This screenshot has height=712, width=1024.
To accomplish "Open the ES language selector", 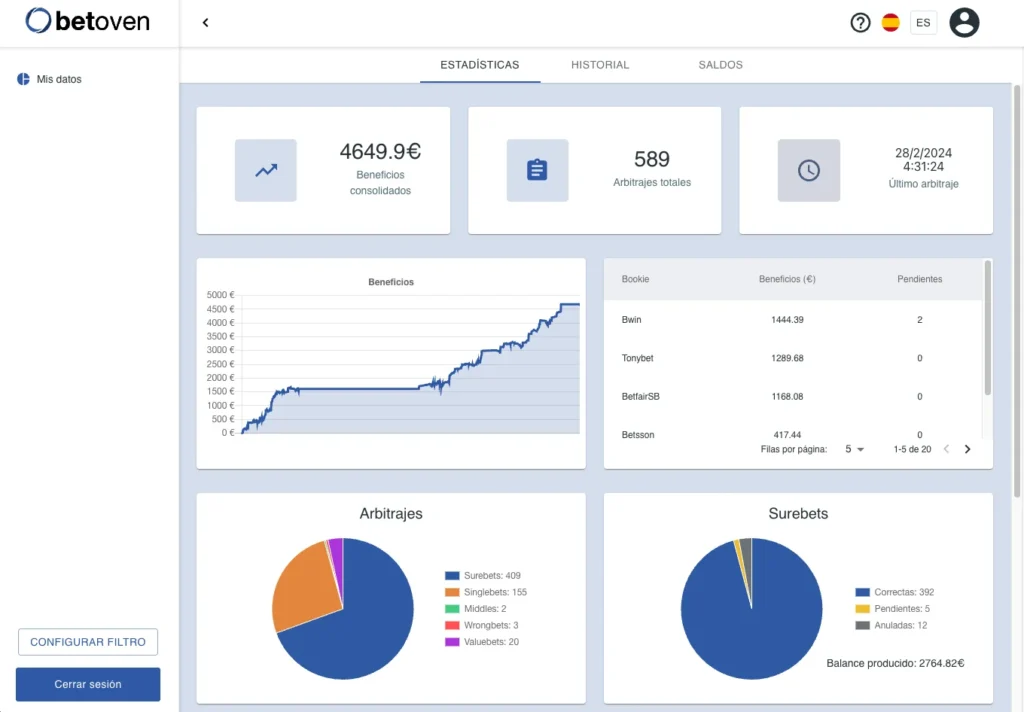I will pyautogui.click(x=923, y=22).
